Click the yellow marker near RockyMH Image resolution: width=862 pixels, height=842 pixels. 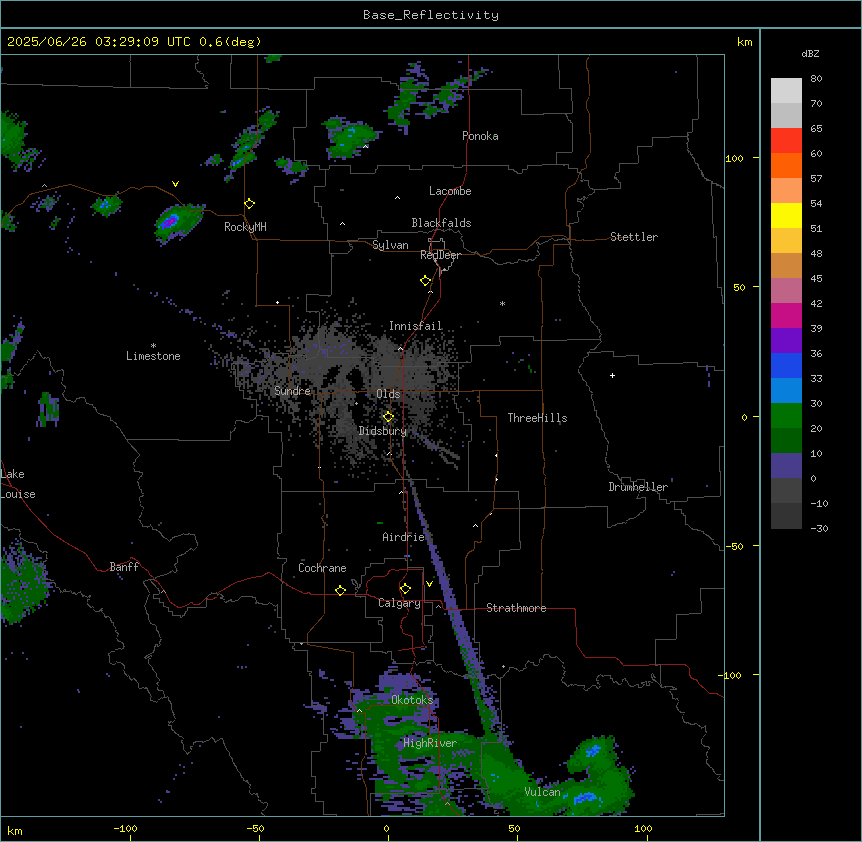click(250, 204)
